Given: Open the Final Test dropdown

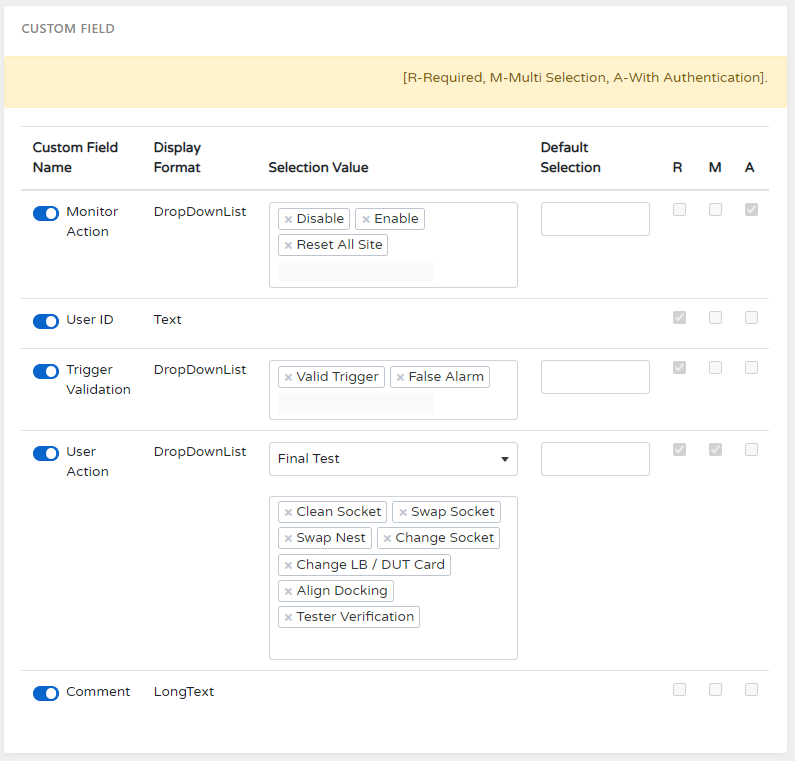Looking at the screenshot, I should [393, 459].
